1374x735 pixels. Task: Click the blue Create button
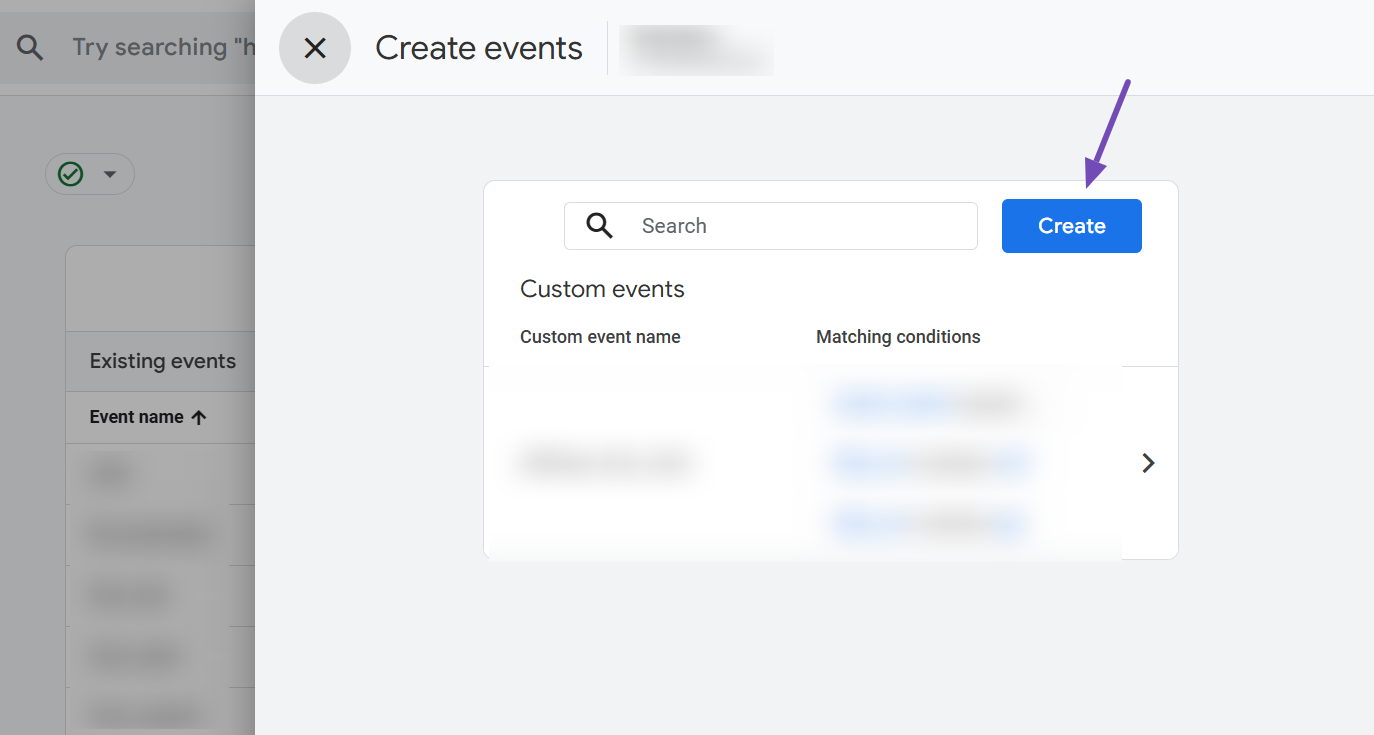1071,226
